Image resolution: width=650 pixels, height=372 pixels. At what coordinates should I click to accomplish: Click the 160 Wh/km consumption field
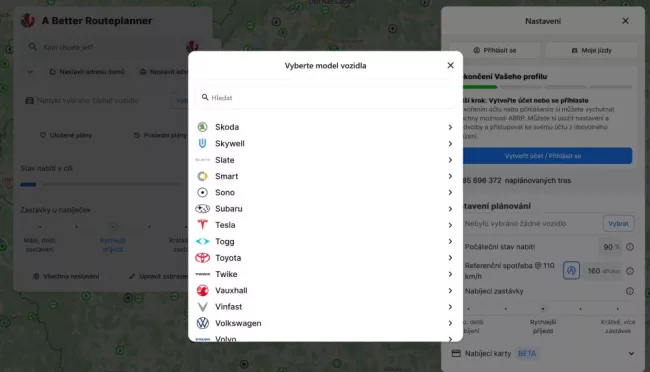(x=603, y=271)
